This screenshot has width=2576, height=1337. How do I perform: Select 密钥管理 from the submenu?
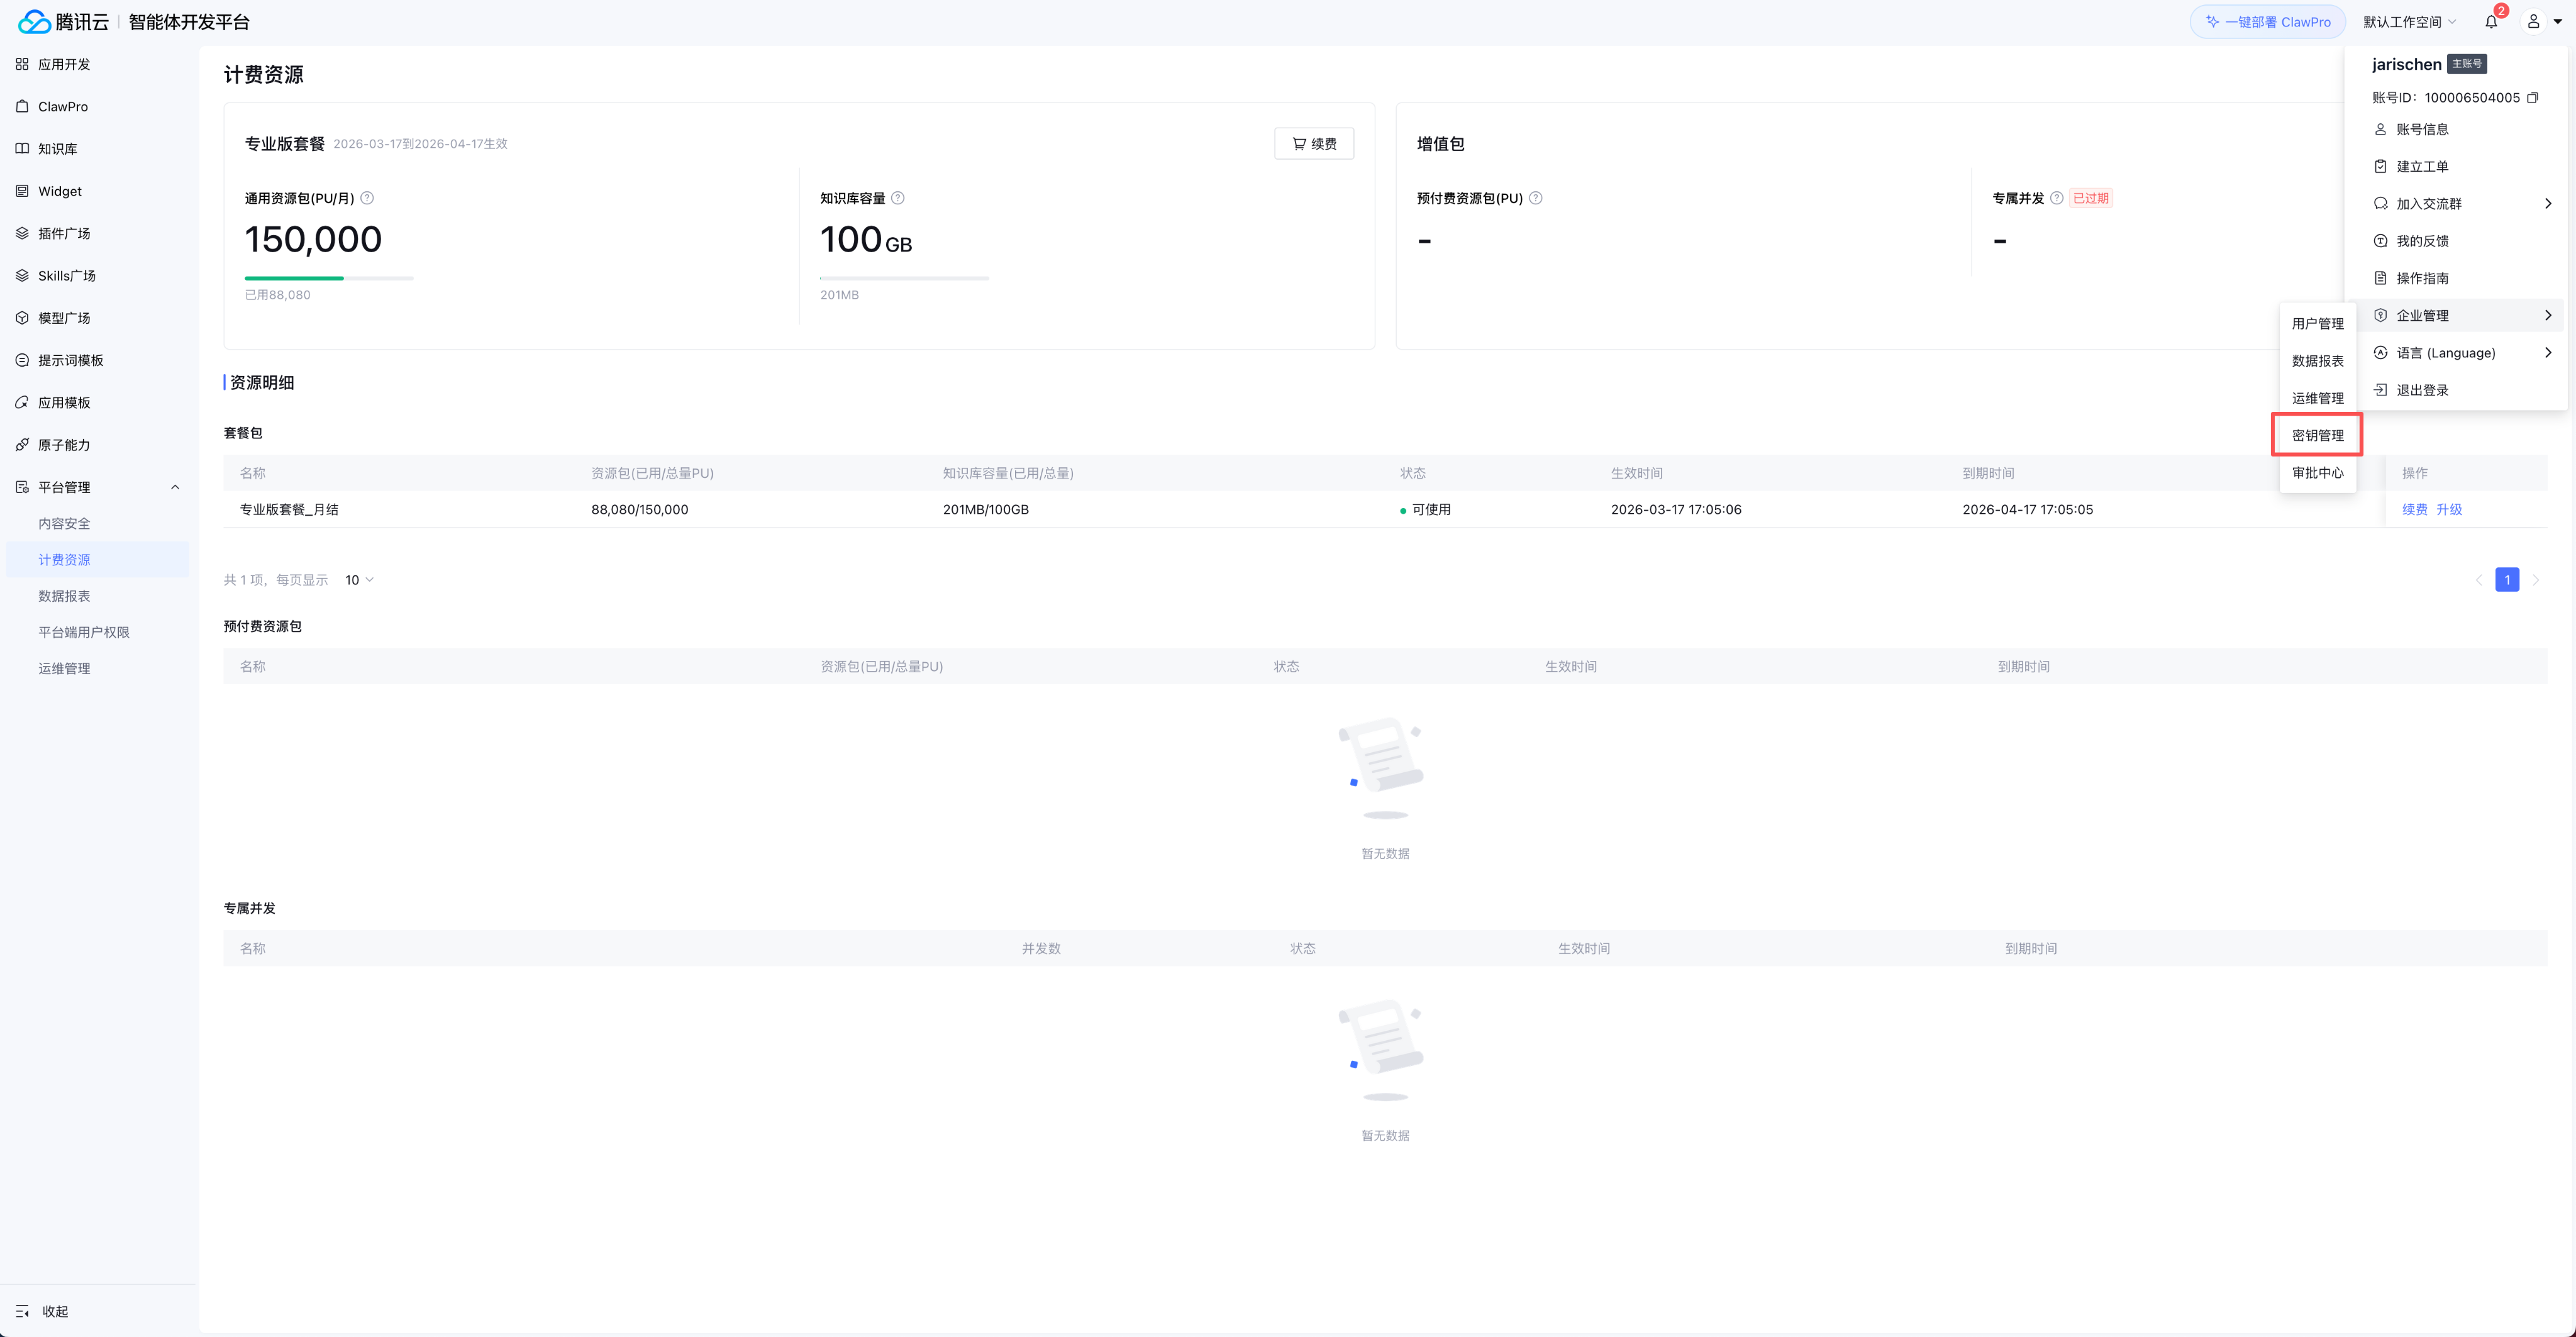[2317, 435]
